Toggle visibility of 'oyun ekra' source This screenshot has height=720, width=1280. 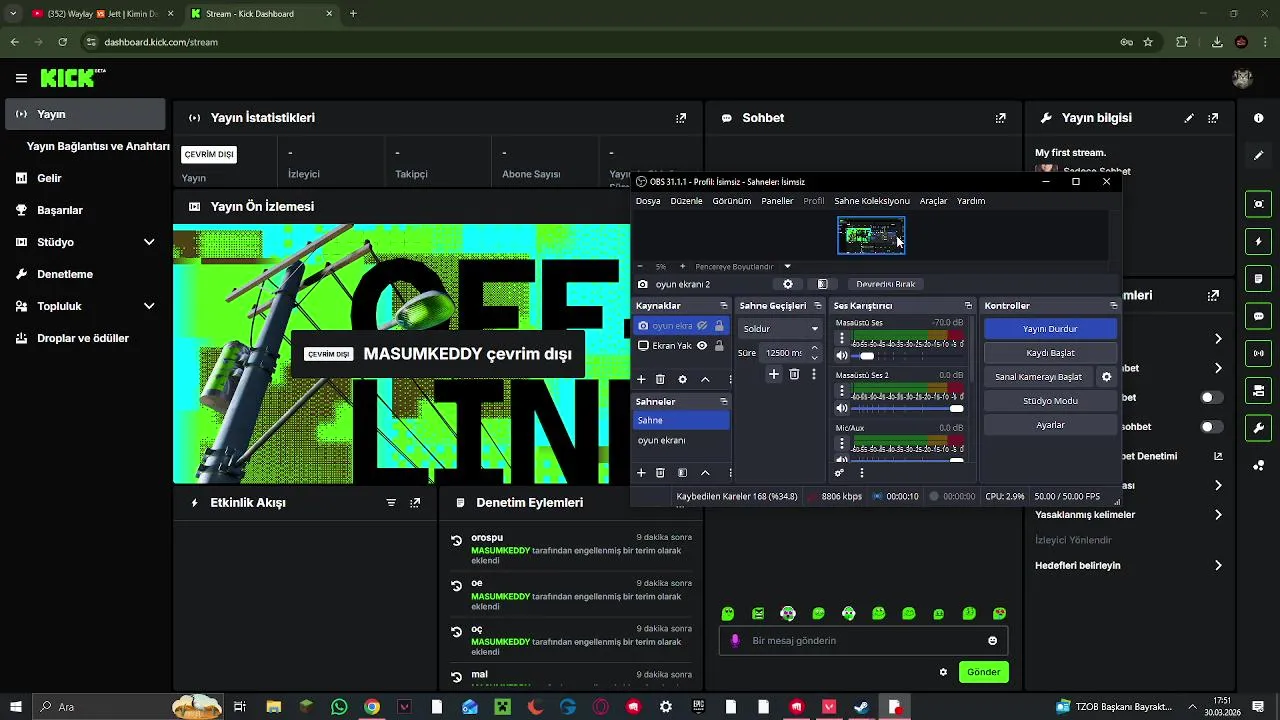[702, 326]
